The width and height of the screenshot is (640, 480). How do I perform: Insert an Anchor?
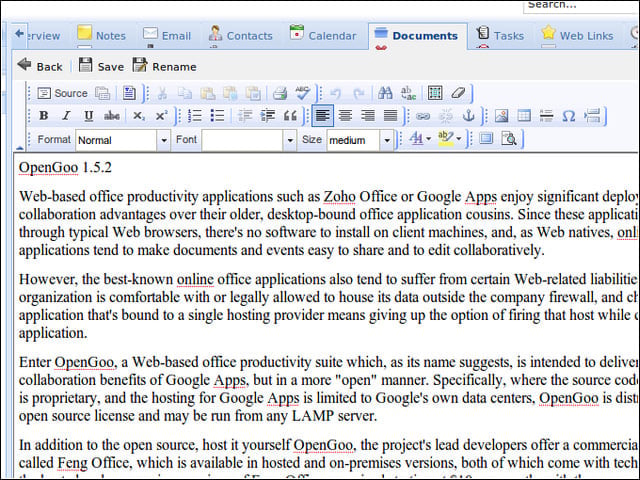468,116
